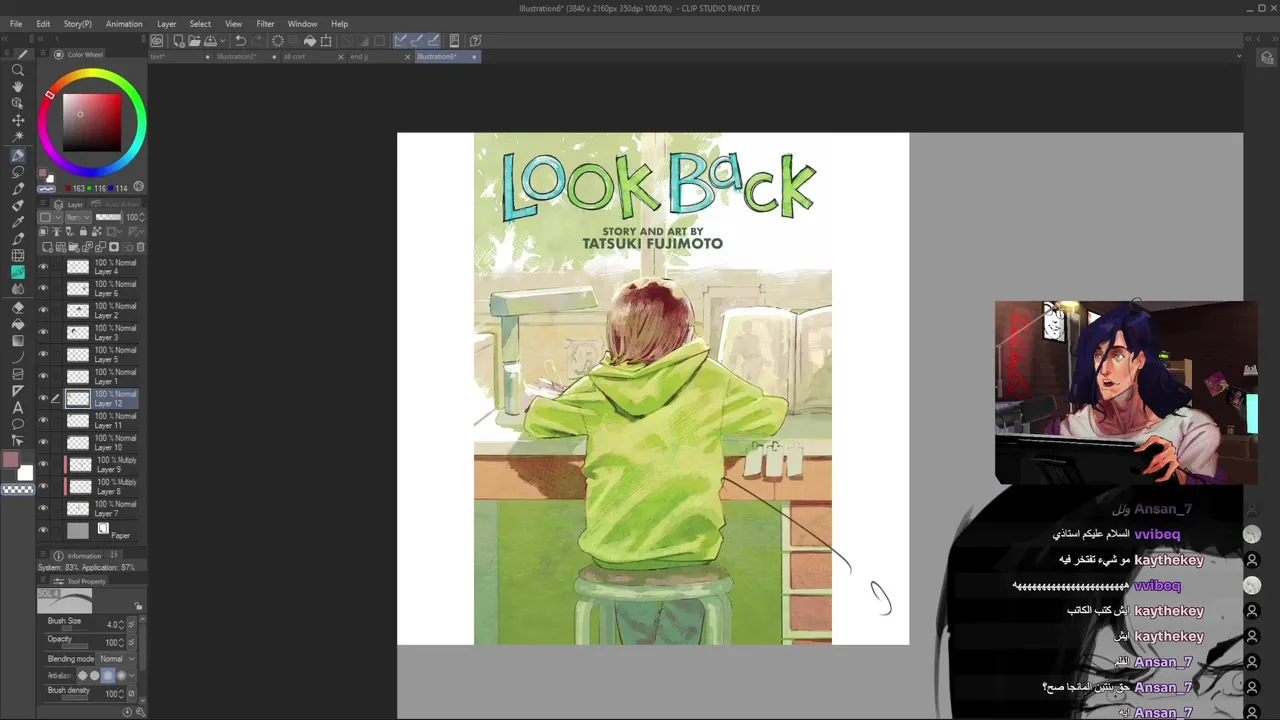This screenshot has height=720, width=1280.
Task: Select the Gradient tool
Action: click(18, 340)
